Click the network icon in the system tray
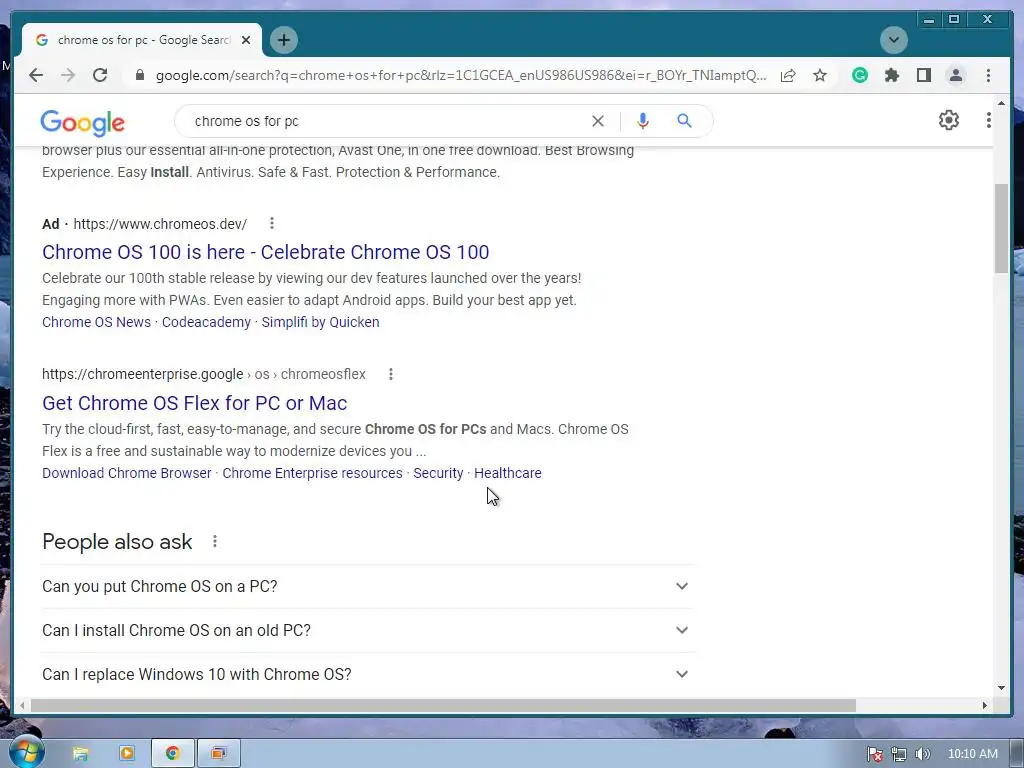1024x768 pixels. pos(899,754)
